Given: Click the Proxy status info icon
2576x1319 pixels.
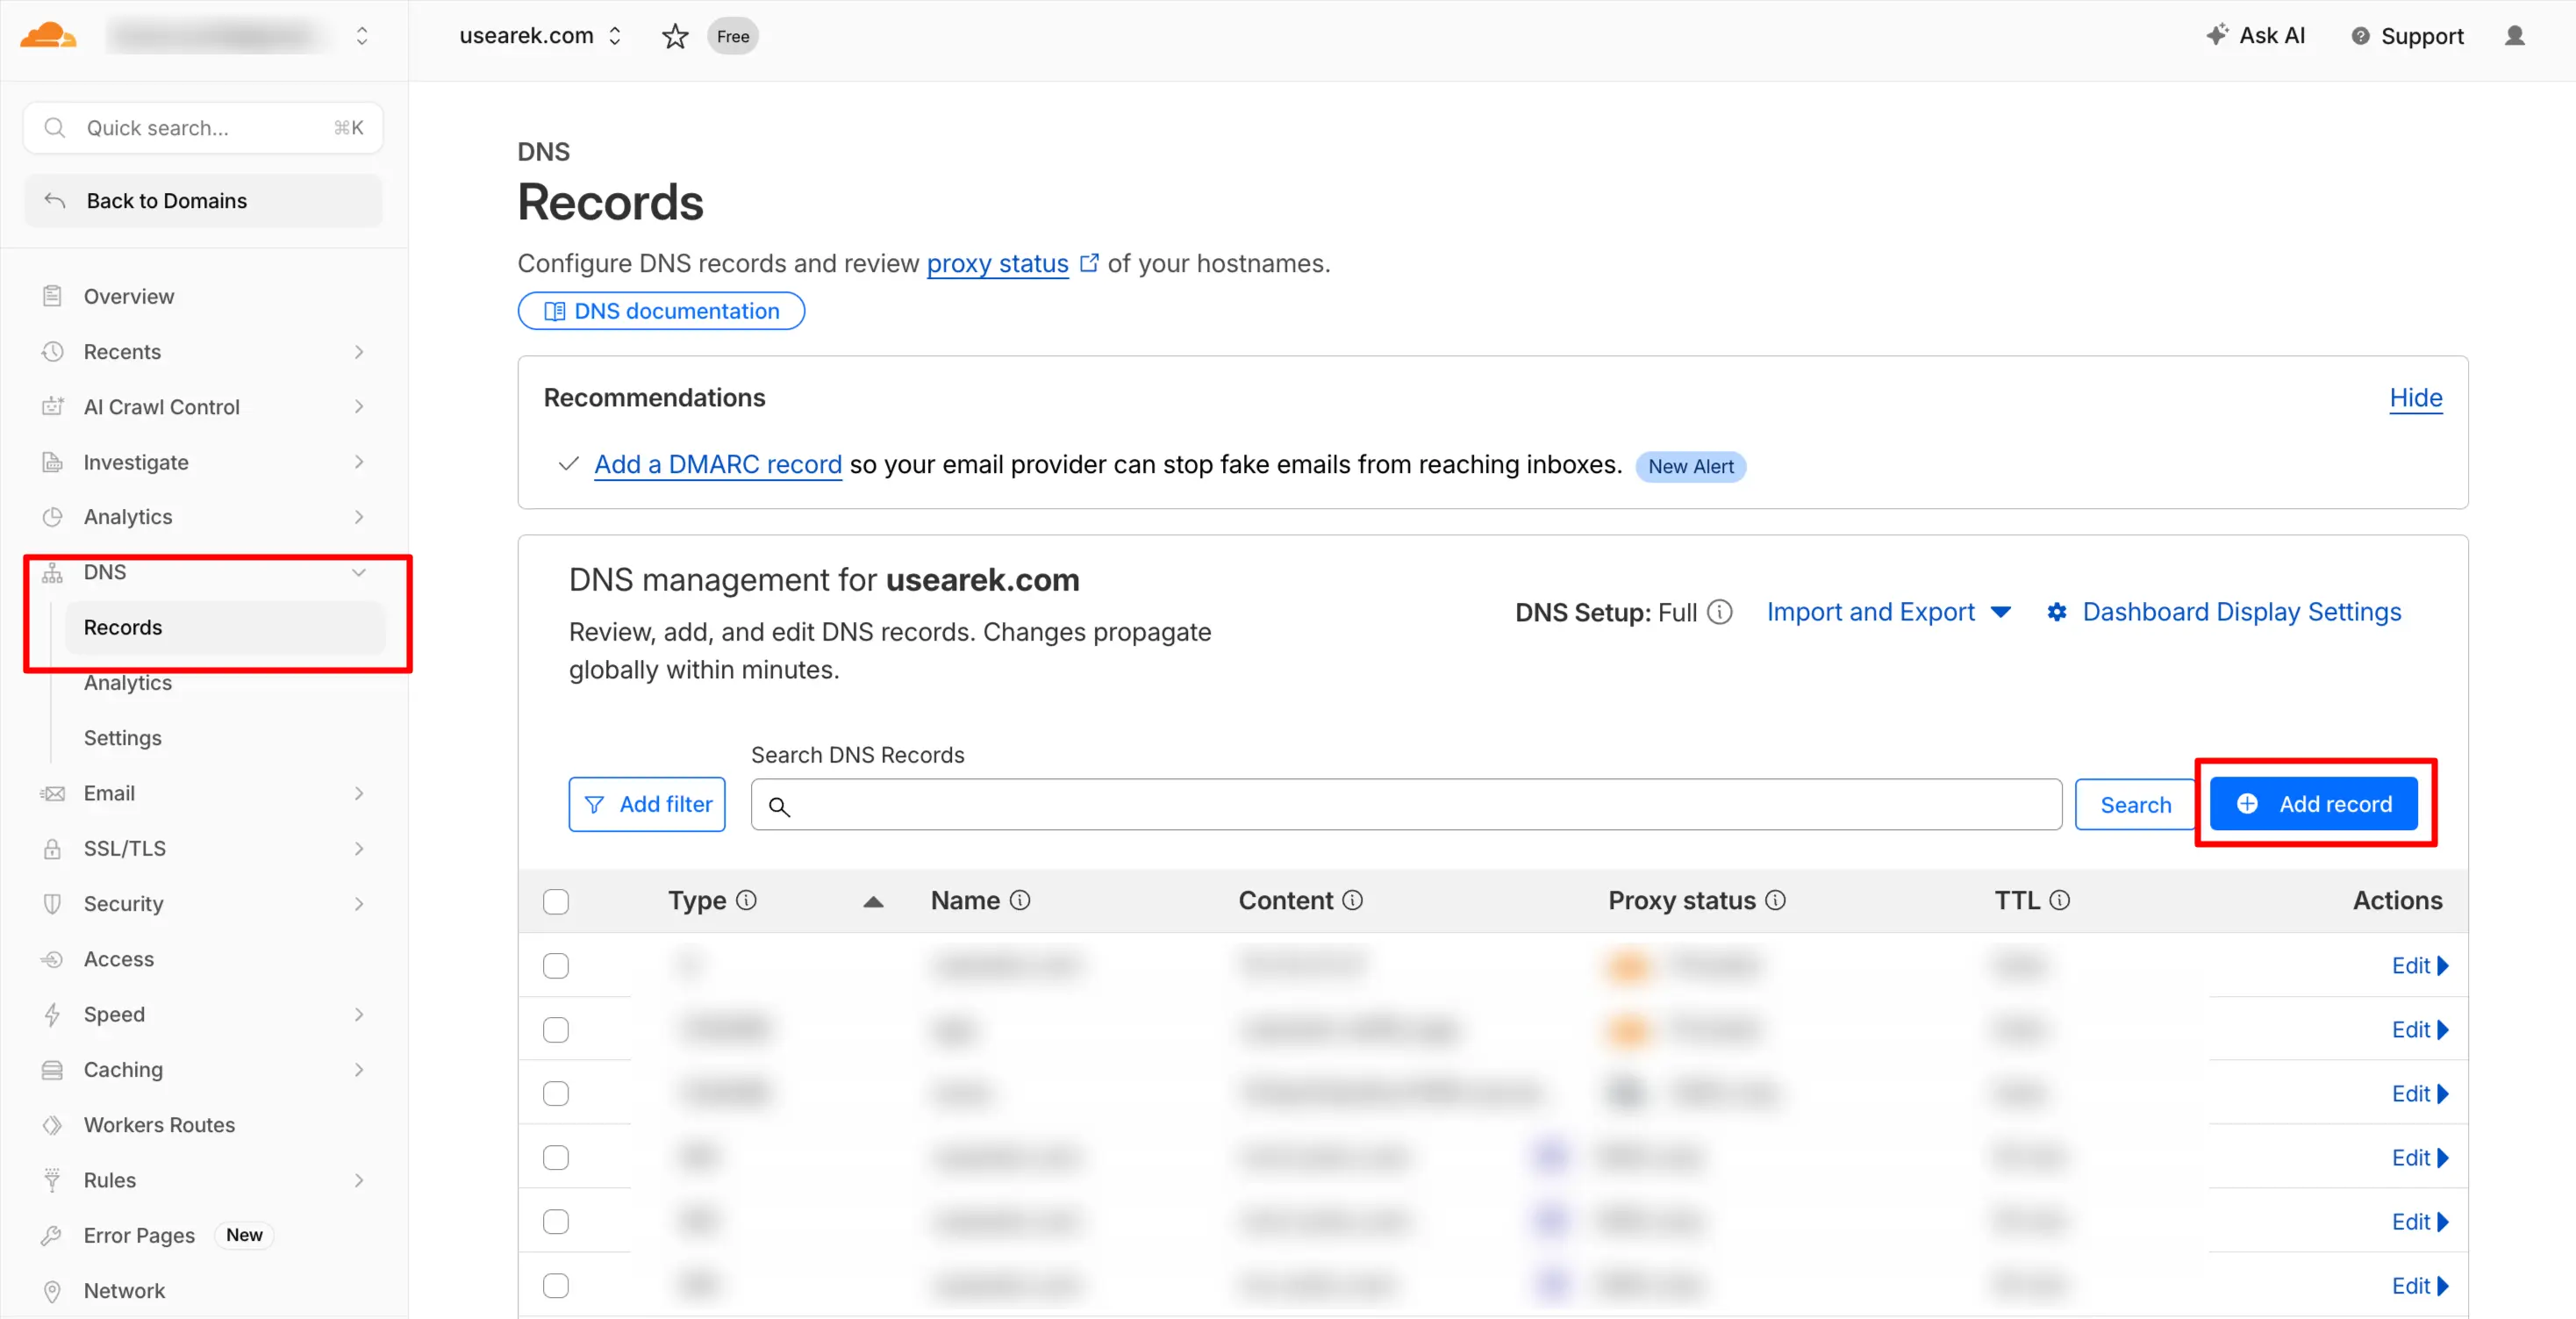Looking at the screenshot, I should (x=1775, y=900).
